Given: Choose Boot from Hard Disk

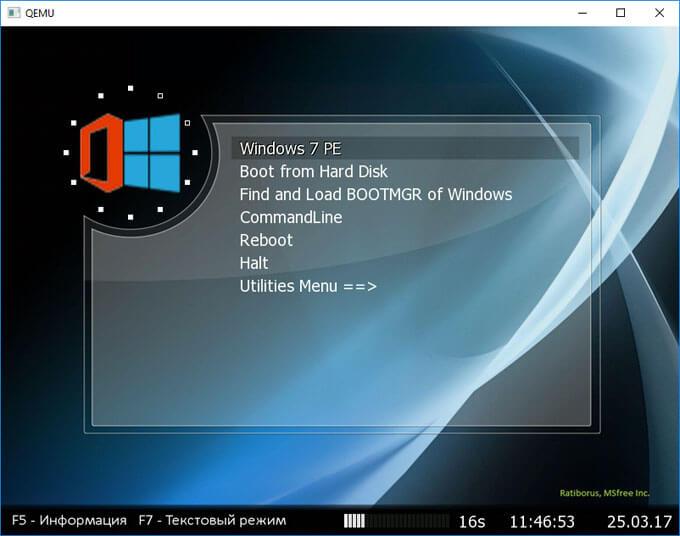Looking at the screenshot, I should (x=313, y=172).
